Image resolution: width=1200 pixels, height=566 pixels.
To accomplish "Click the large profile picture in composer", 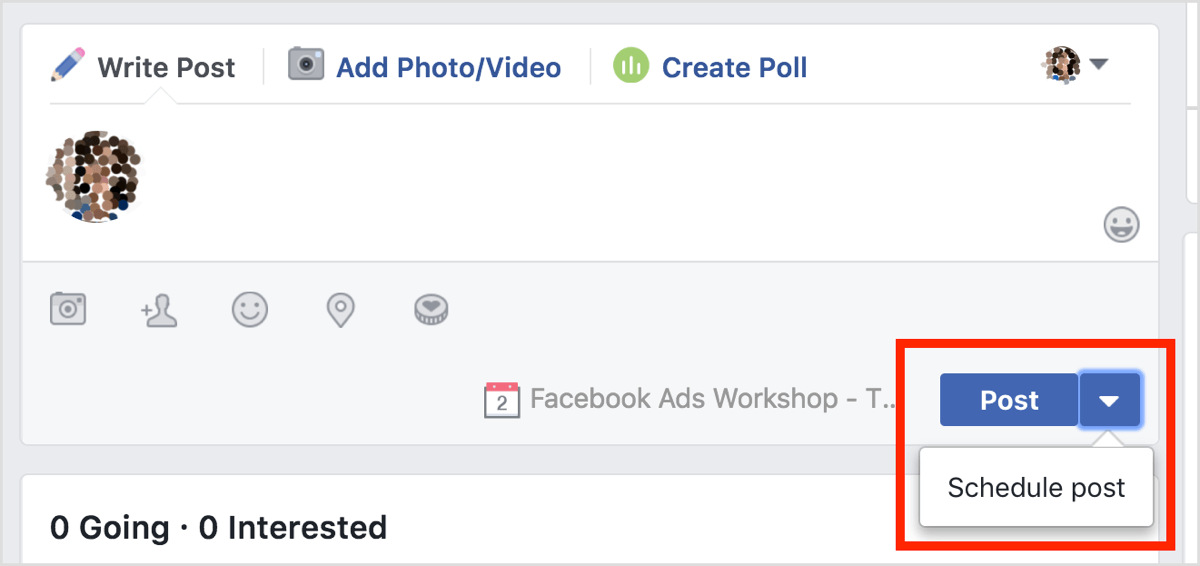I will [93, 176].
